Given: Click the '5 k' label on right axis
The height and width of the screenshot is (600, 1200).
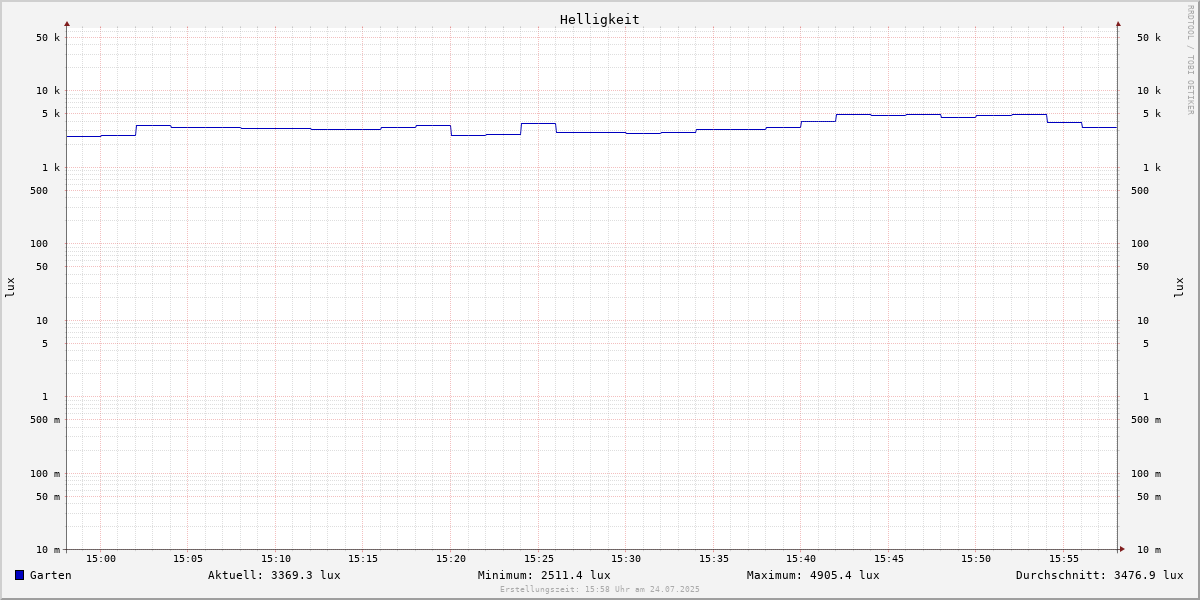Looking at the screenshot, I should tap(1152, 114).
